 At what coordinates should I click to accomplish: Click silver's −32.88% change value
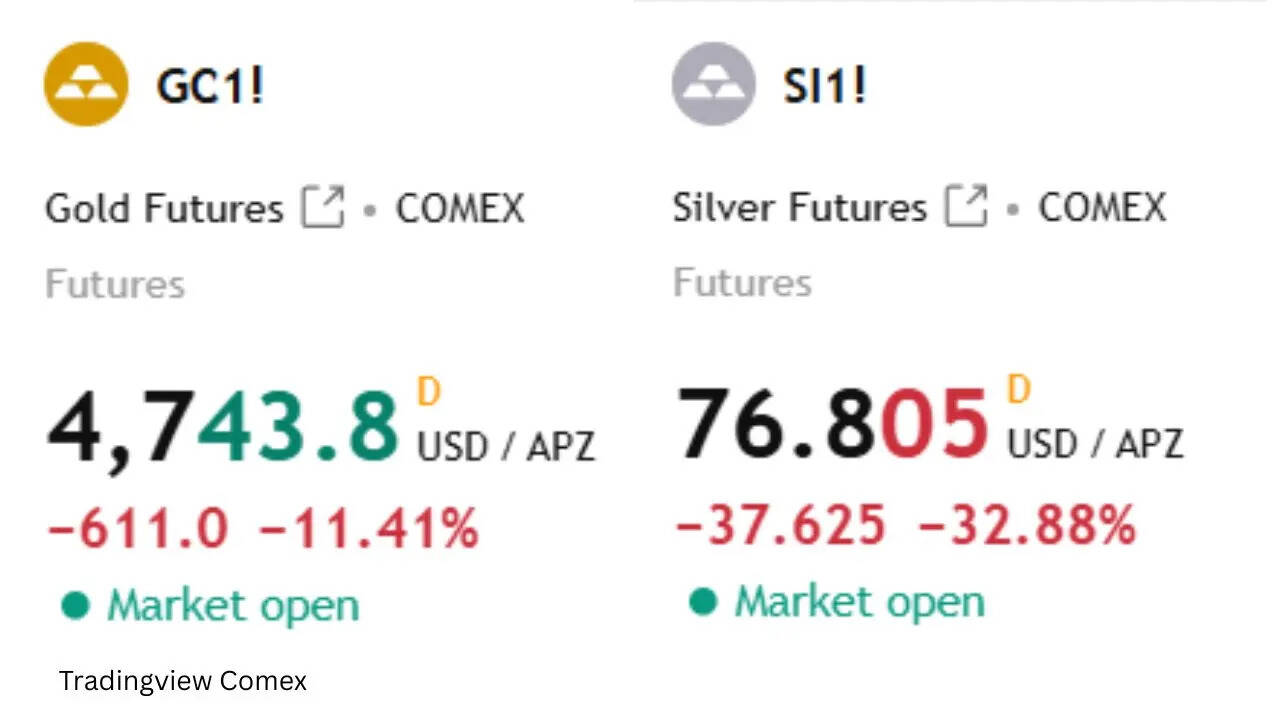point(1026,525)
